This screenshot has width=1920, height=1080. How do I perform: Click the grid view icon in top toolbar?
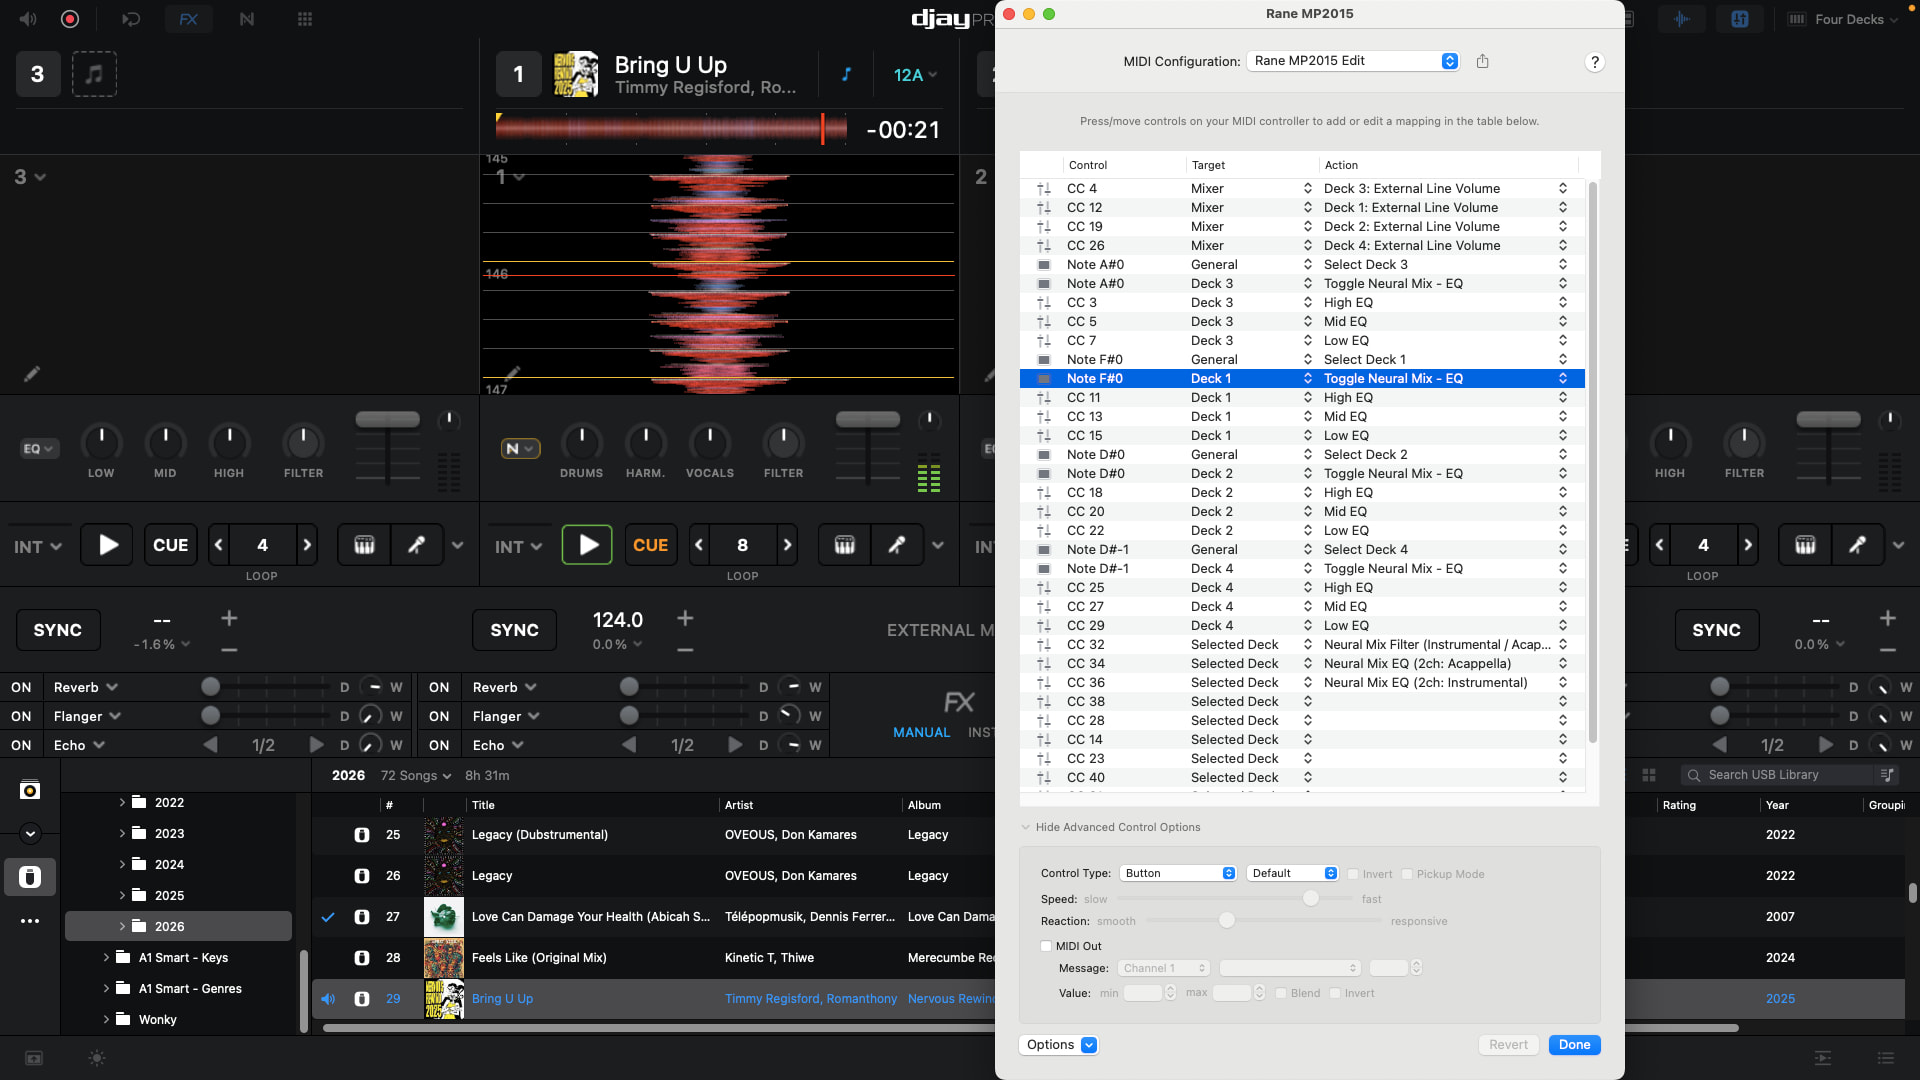pos(305,19)
